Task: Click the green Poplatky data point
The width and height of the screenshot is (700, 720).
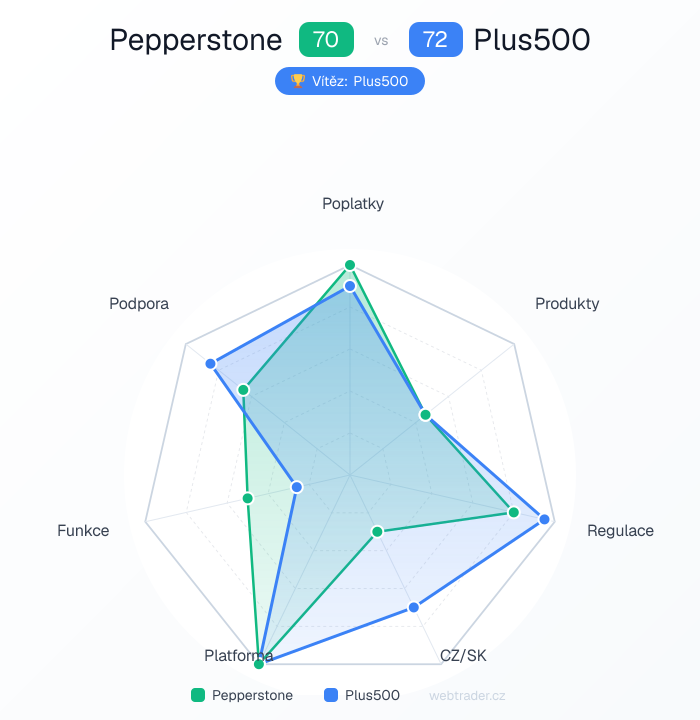Action: pos(350,265)
